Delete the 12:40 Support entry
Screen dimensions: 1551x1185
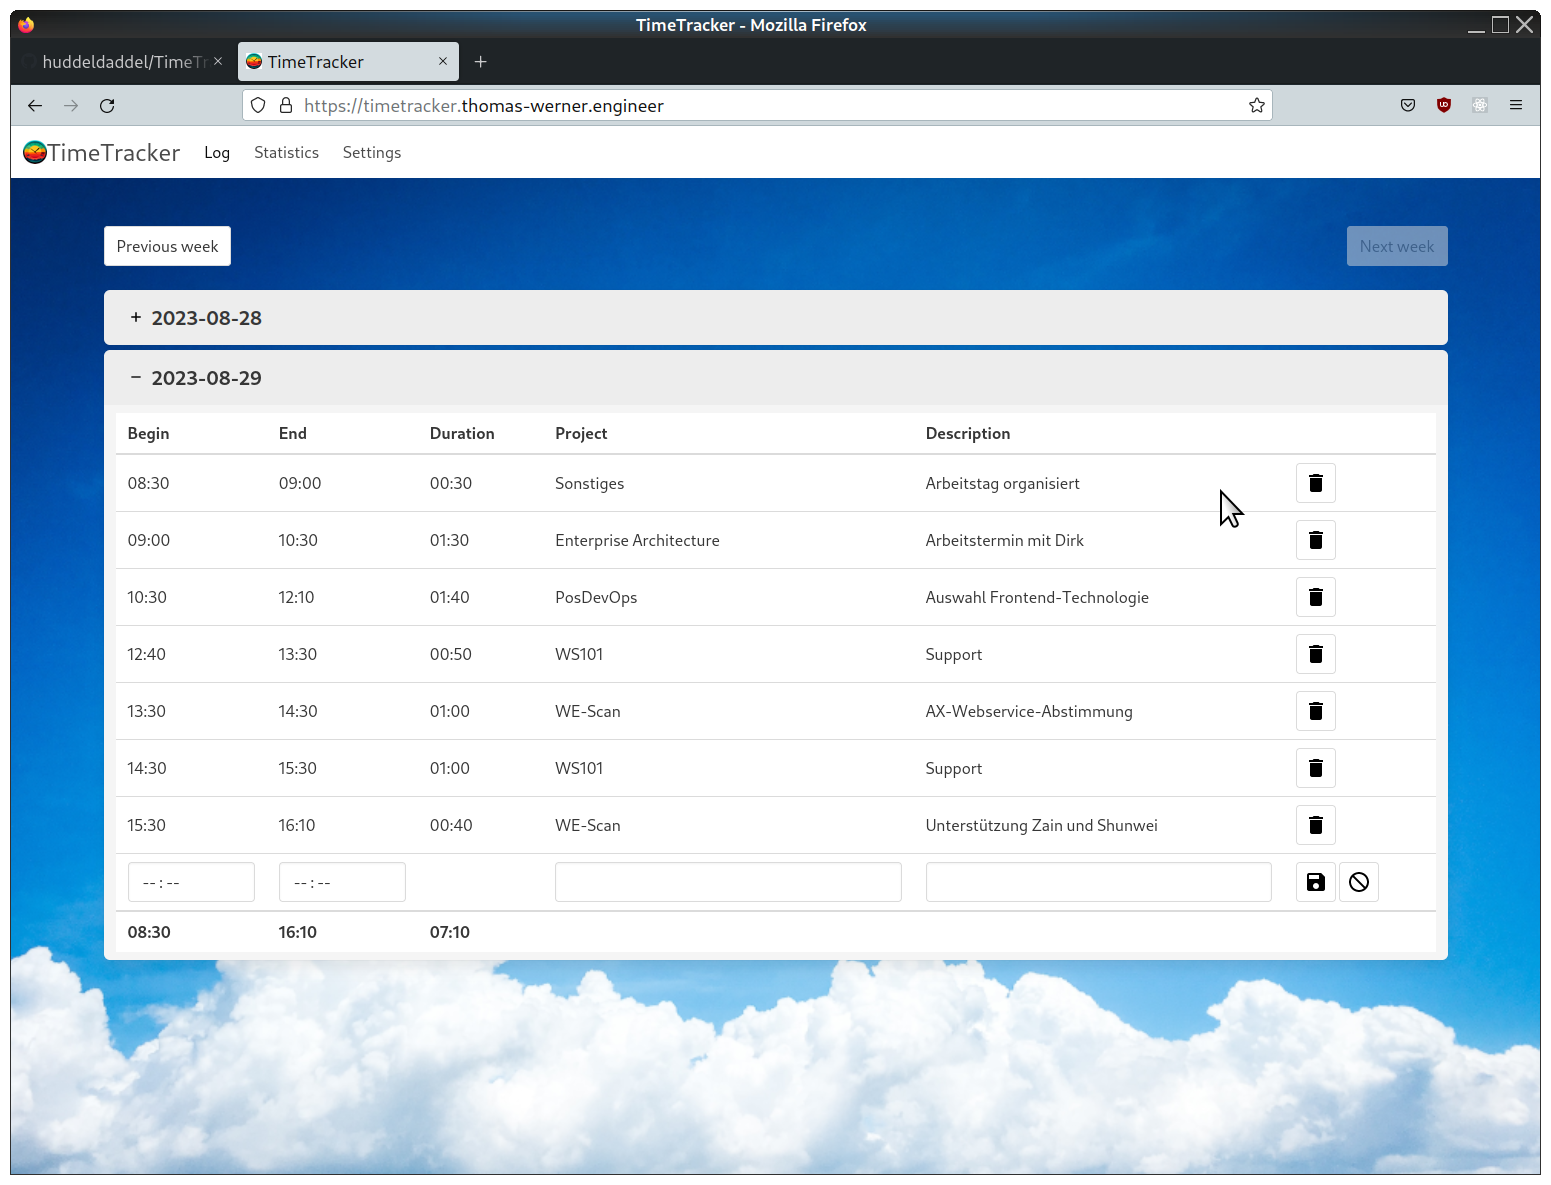[1315, 654]
